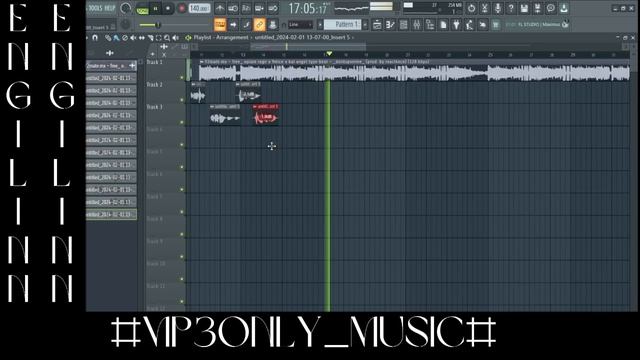Screen dimensions: 640x360
Task: Open the Playlist window icon
Action: point(377,25)
